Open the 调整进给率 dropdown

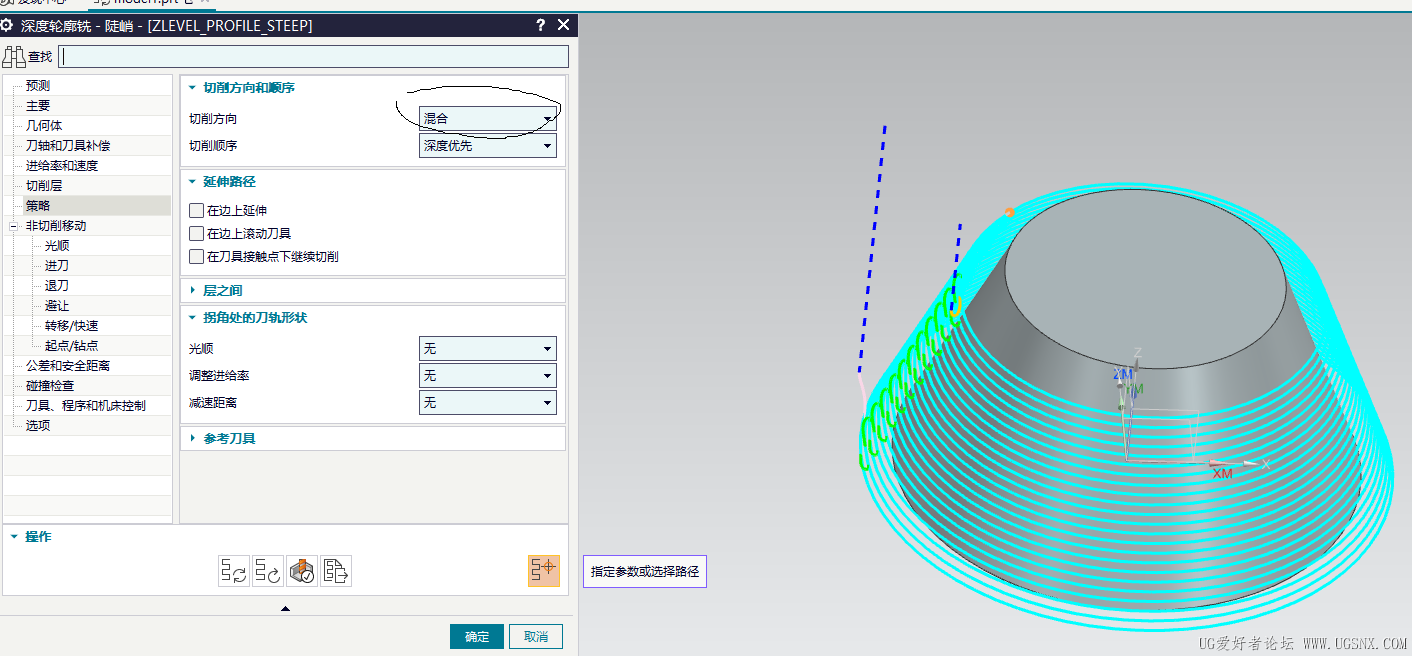tap(488, 376)
